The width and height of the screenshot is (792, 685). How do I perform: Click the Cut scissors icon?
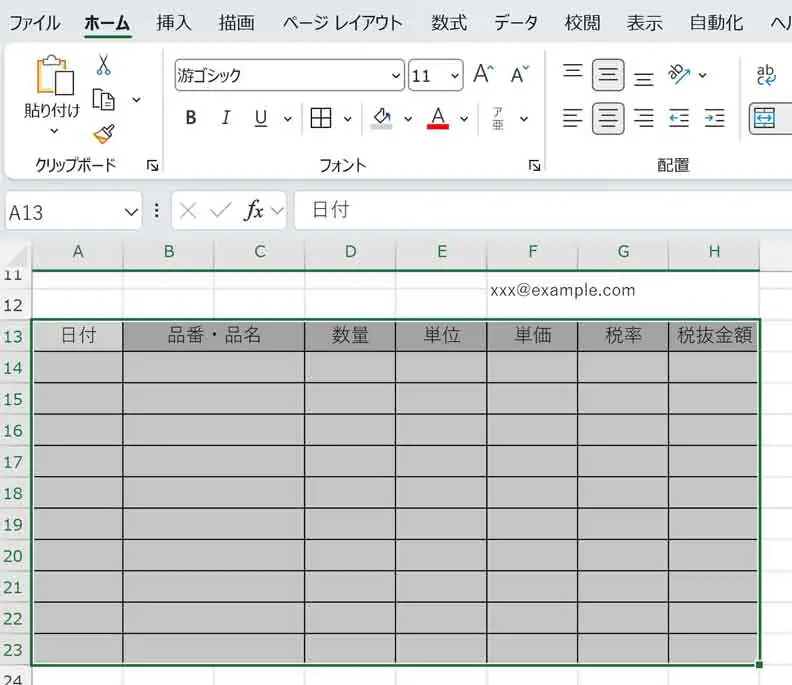click(103, 66)
